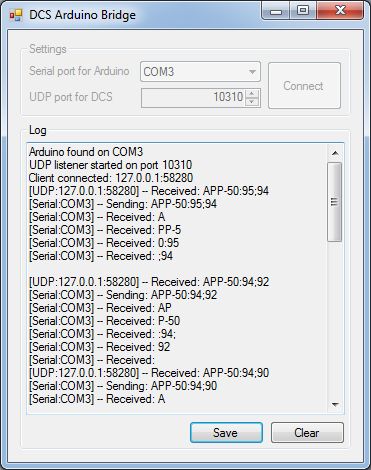The image size is (371, 470).
Task: Click the DCS Arduino Bridge app icon
Action: click(x=16, y=15)
